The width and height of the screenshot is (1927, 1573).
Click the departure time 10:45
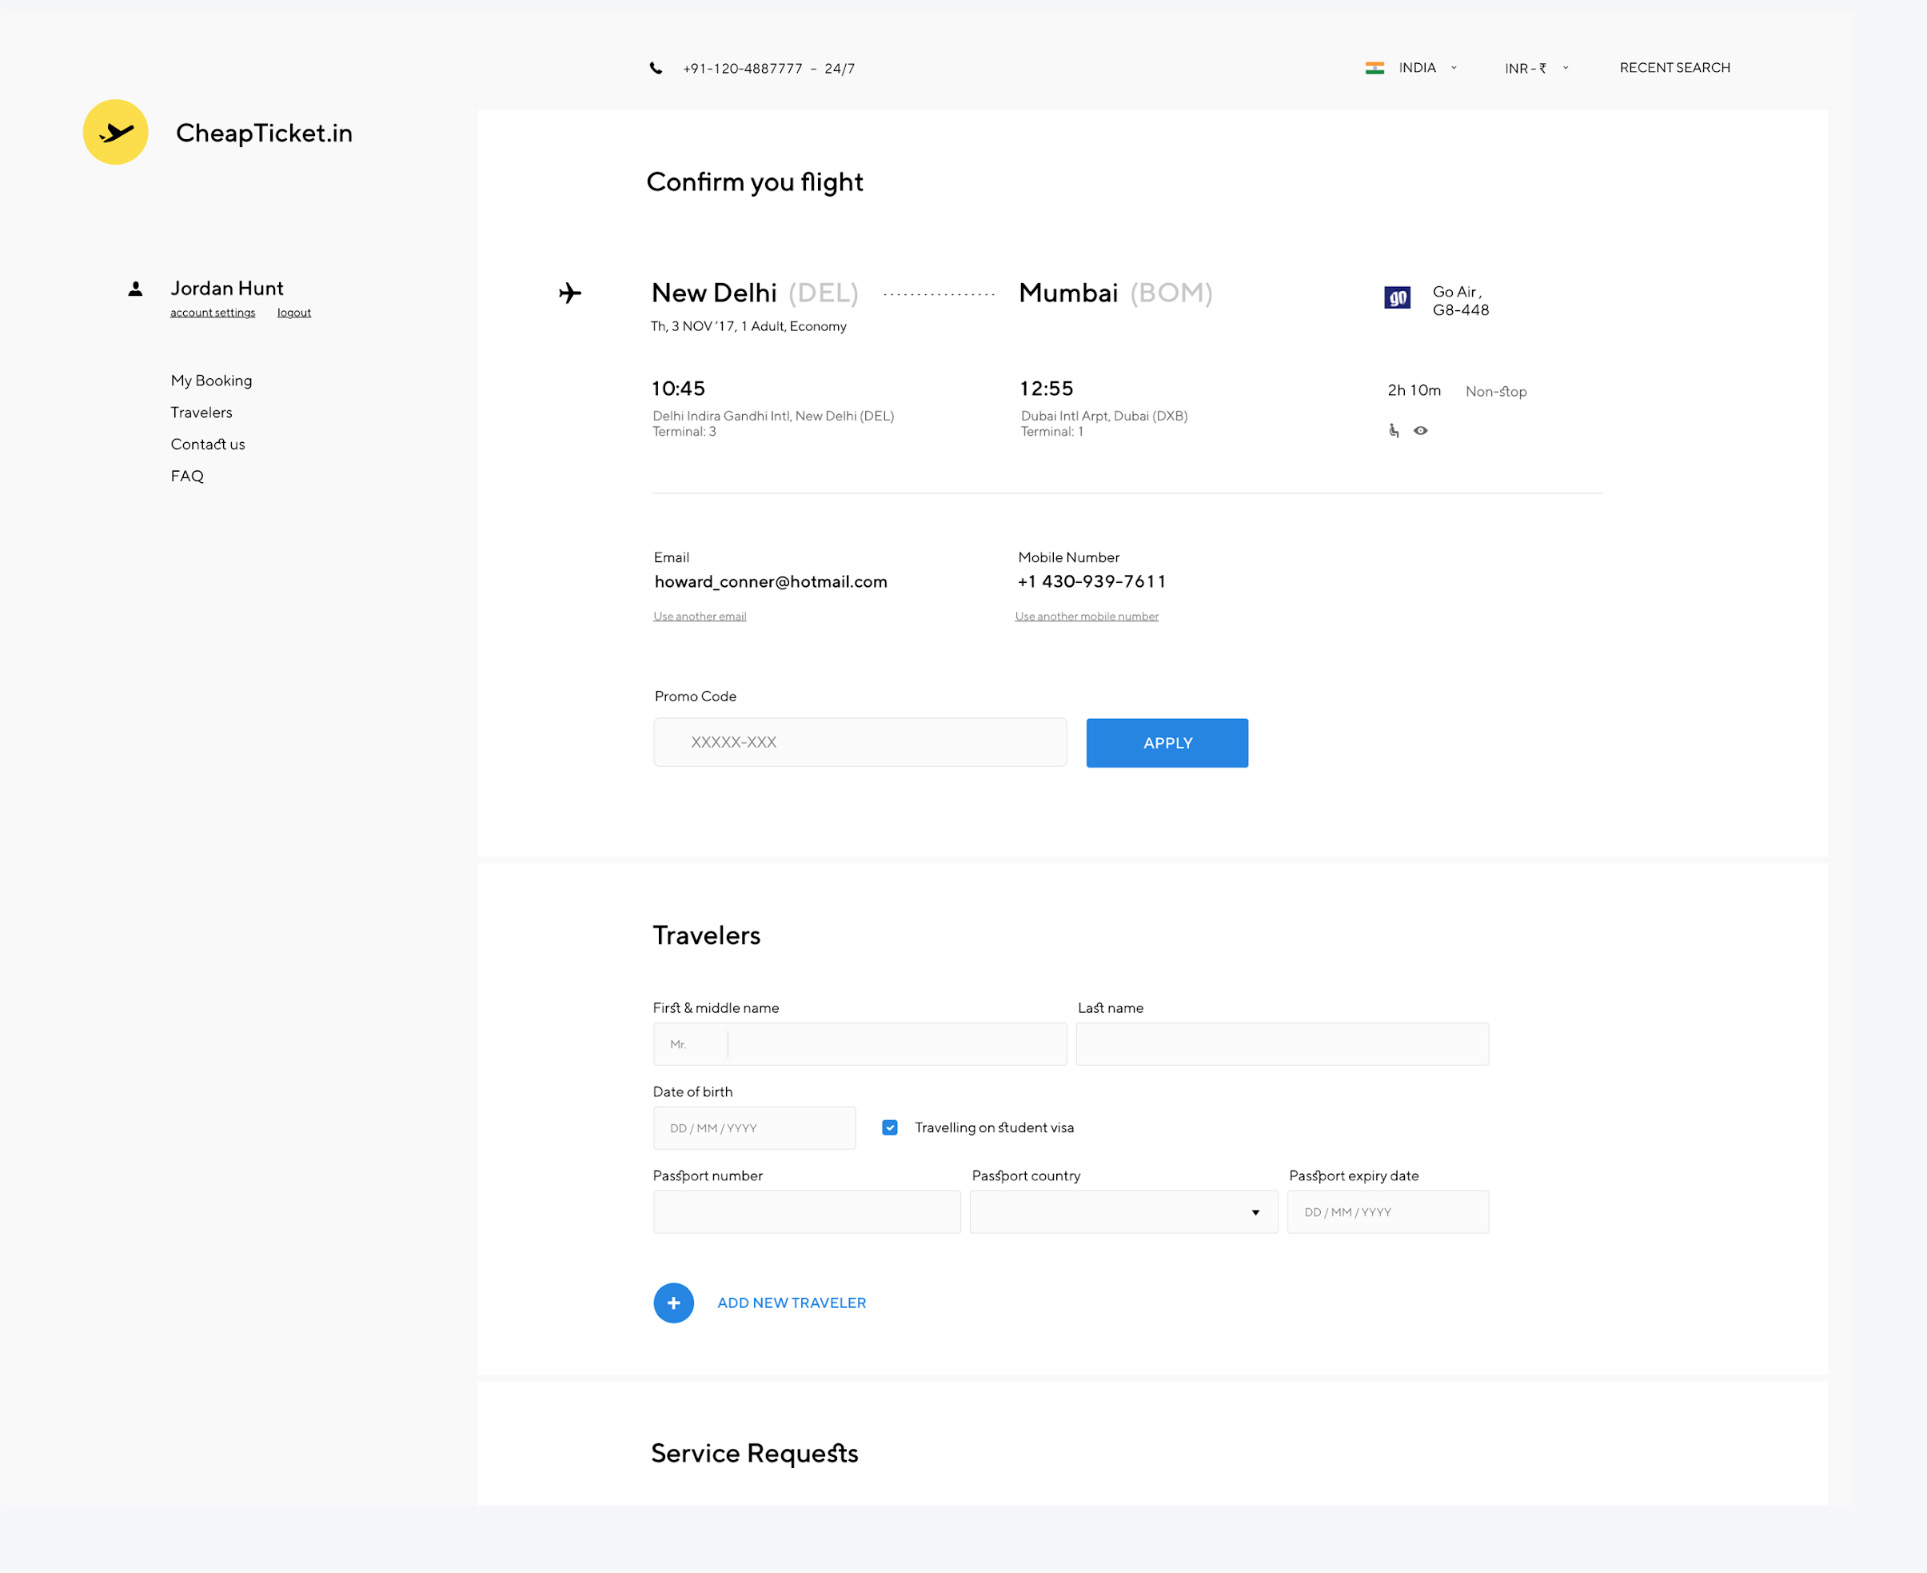[x=679, y=389]
